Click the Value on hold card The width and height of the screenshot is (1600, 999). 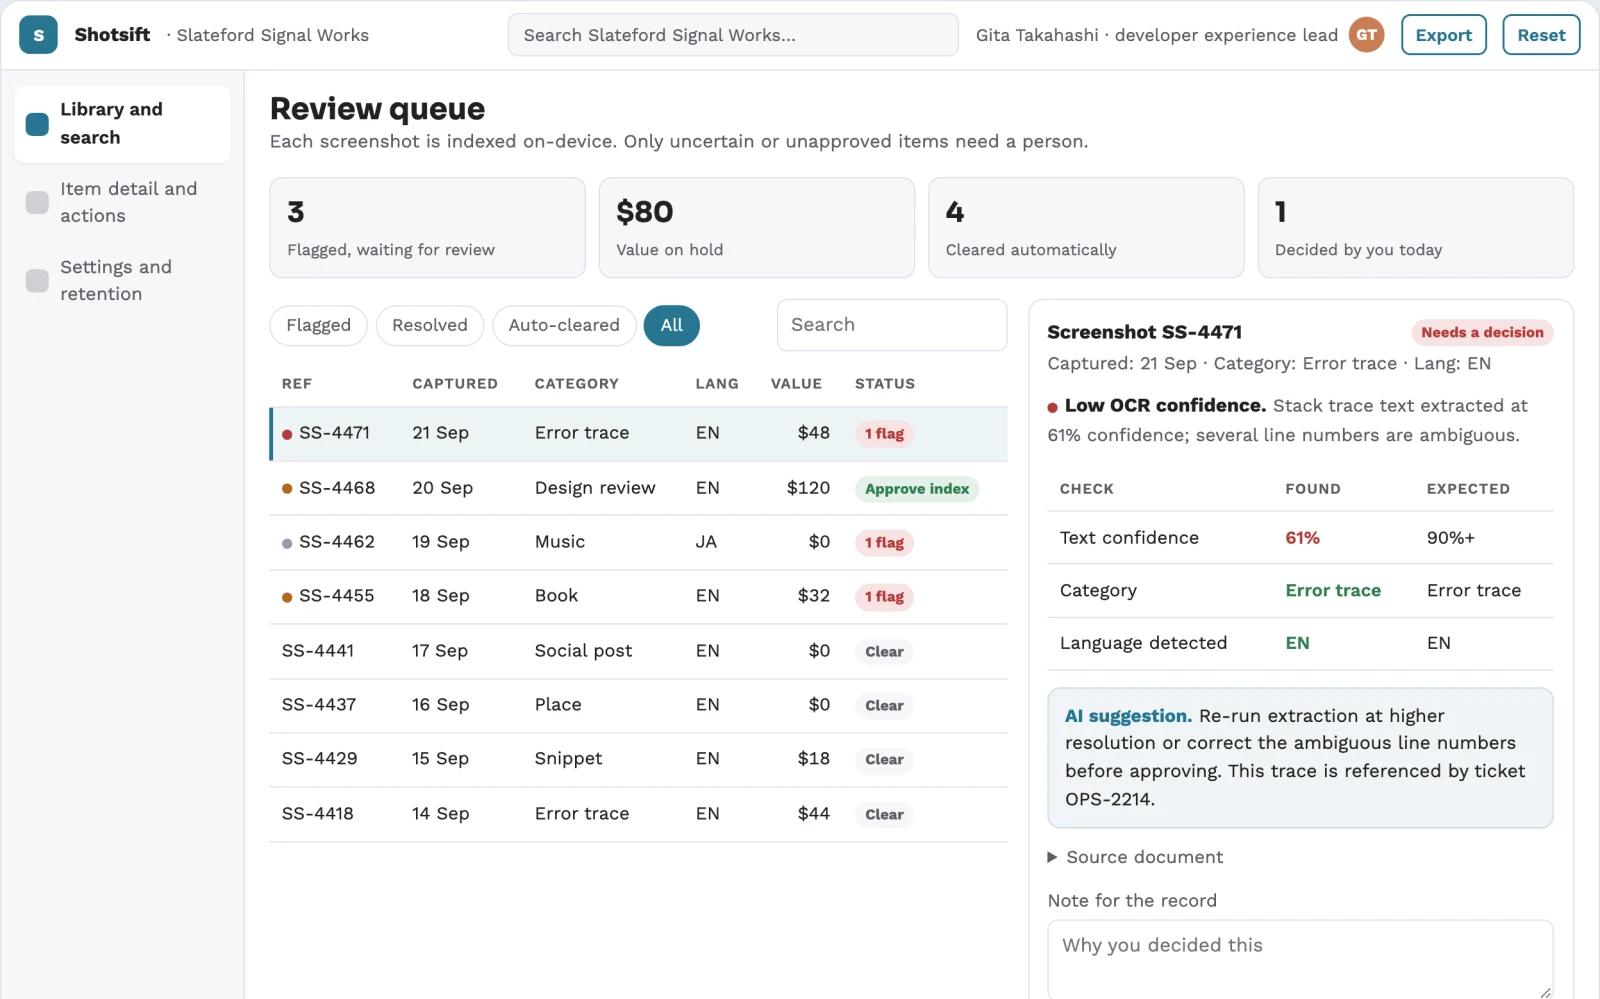(x=757, y=228)
